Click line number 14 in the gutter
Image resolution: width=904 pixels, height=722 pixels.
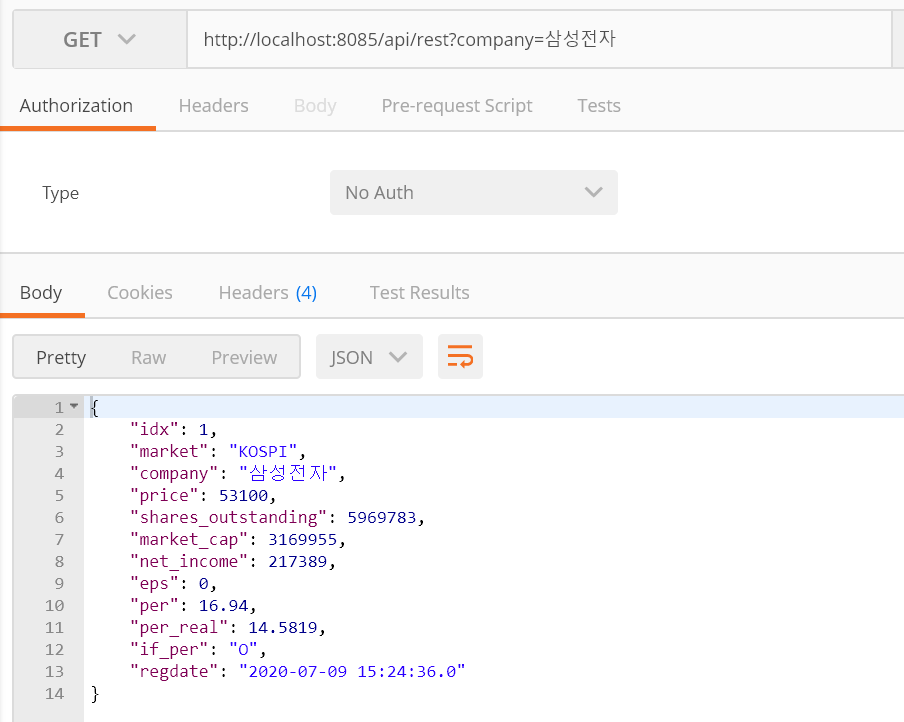click(54, 693)
